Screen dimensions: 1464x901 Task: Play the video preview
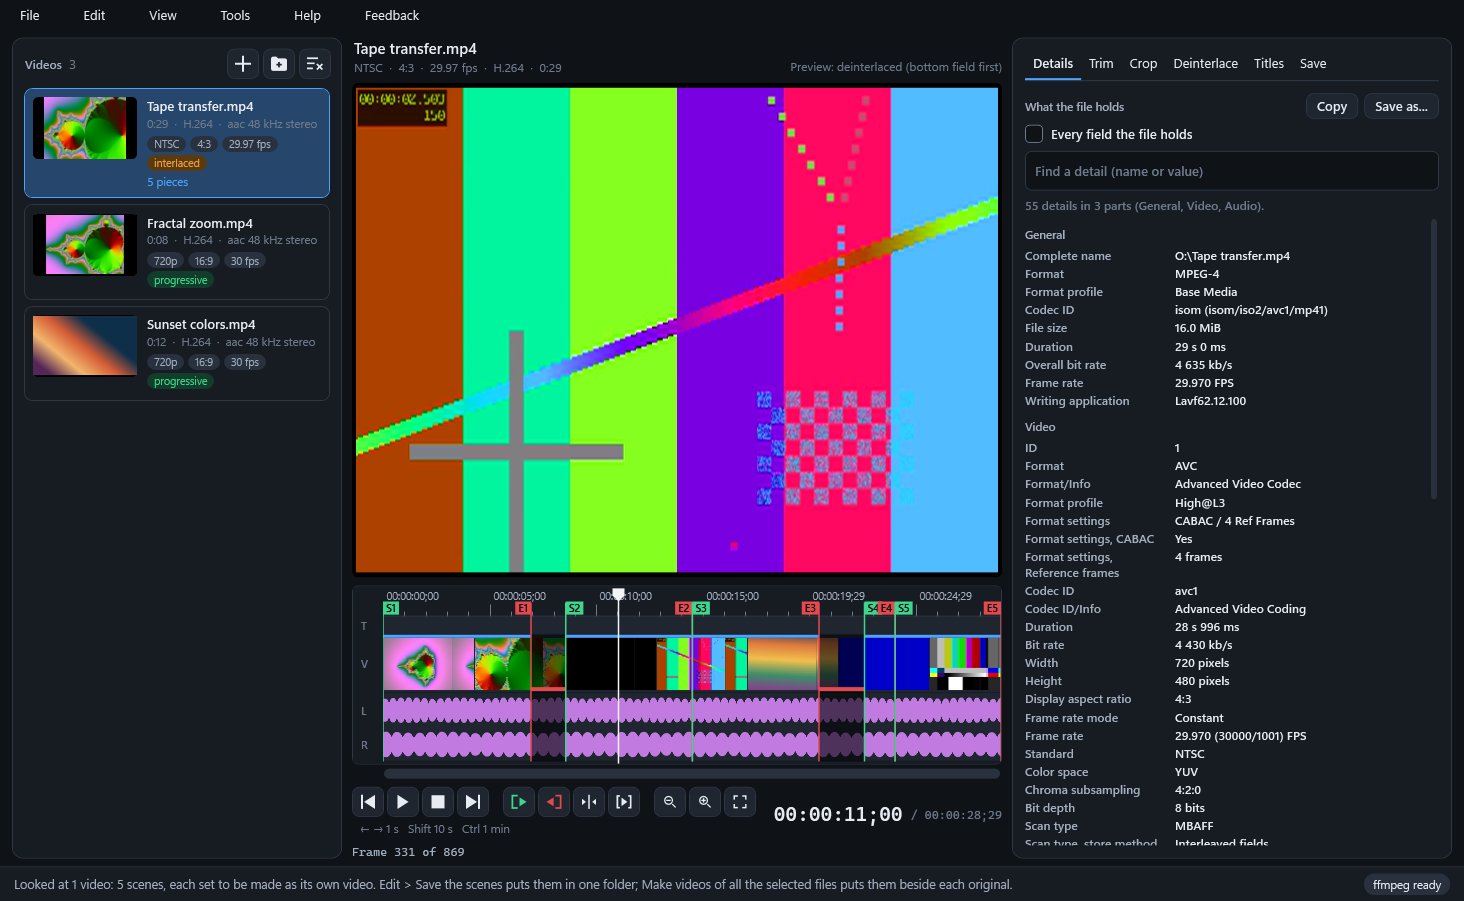403,802
